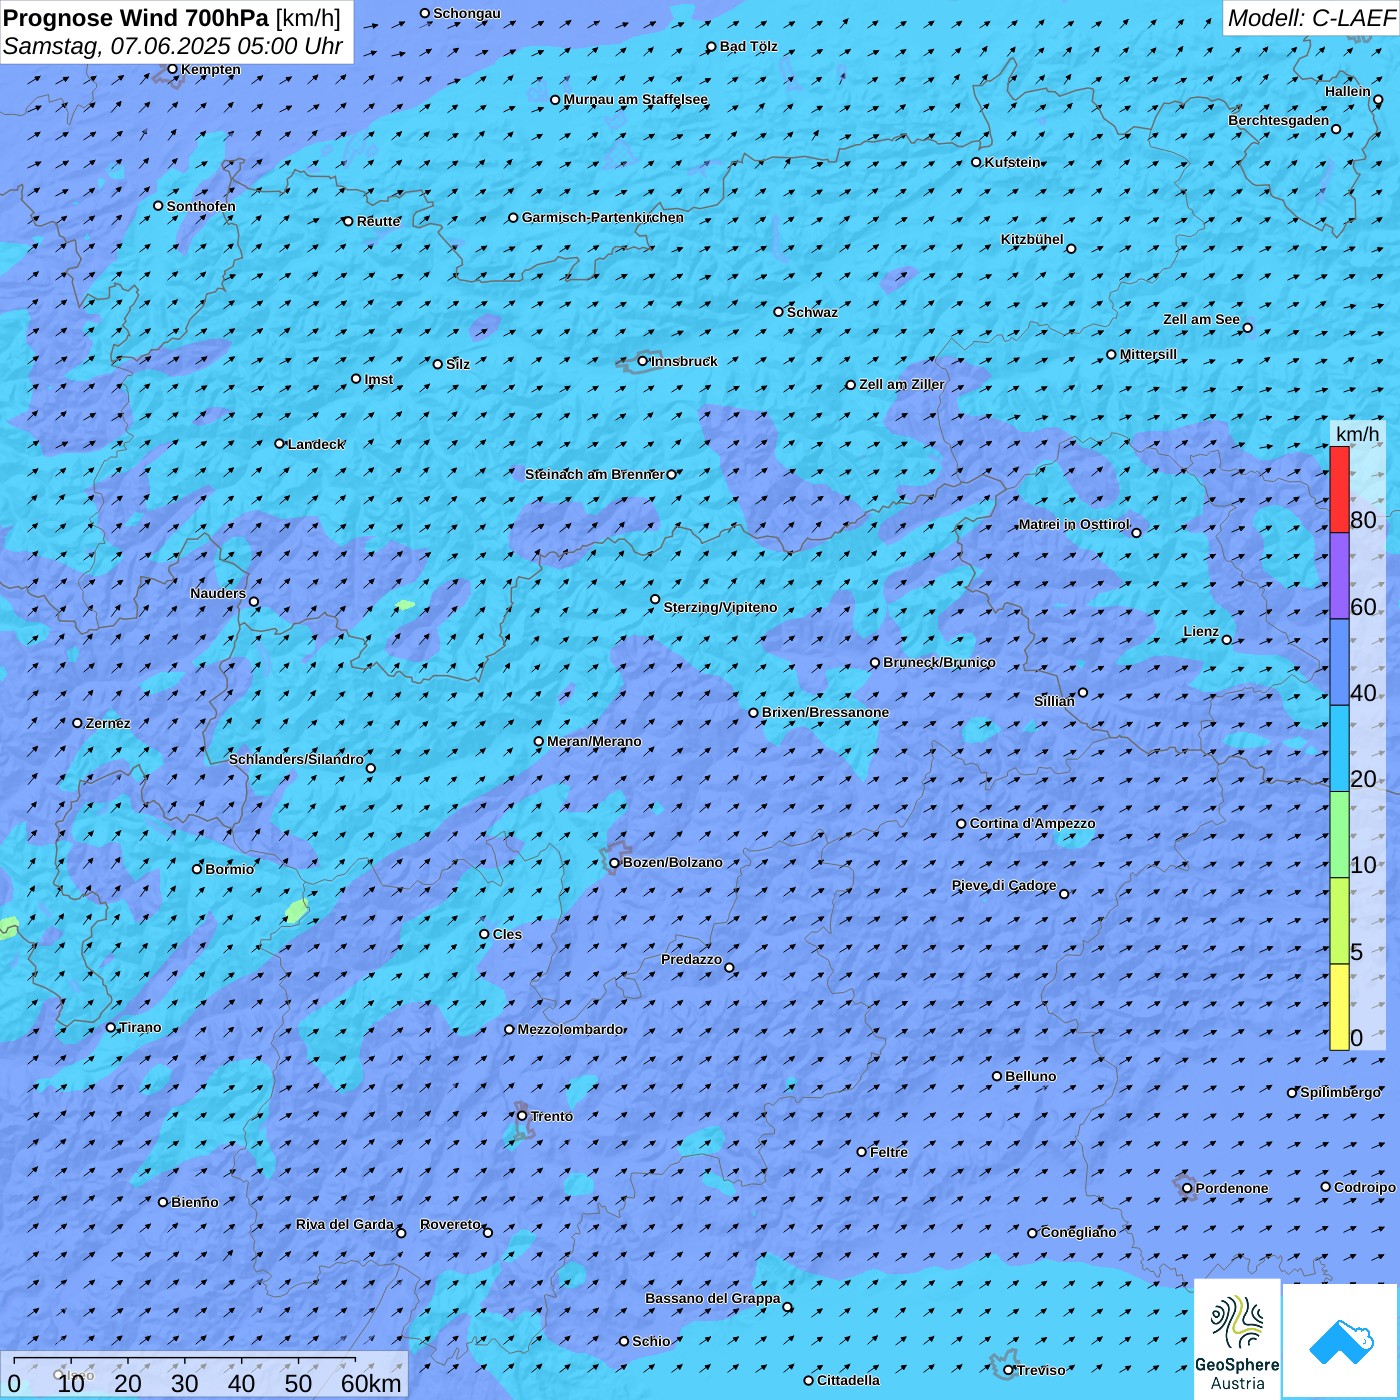Select the Innsbruck city marker dot
Viewport: 1400px width, 1400px height.
coord(643,361)
